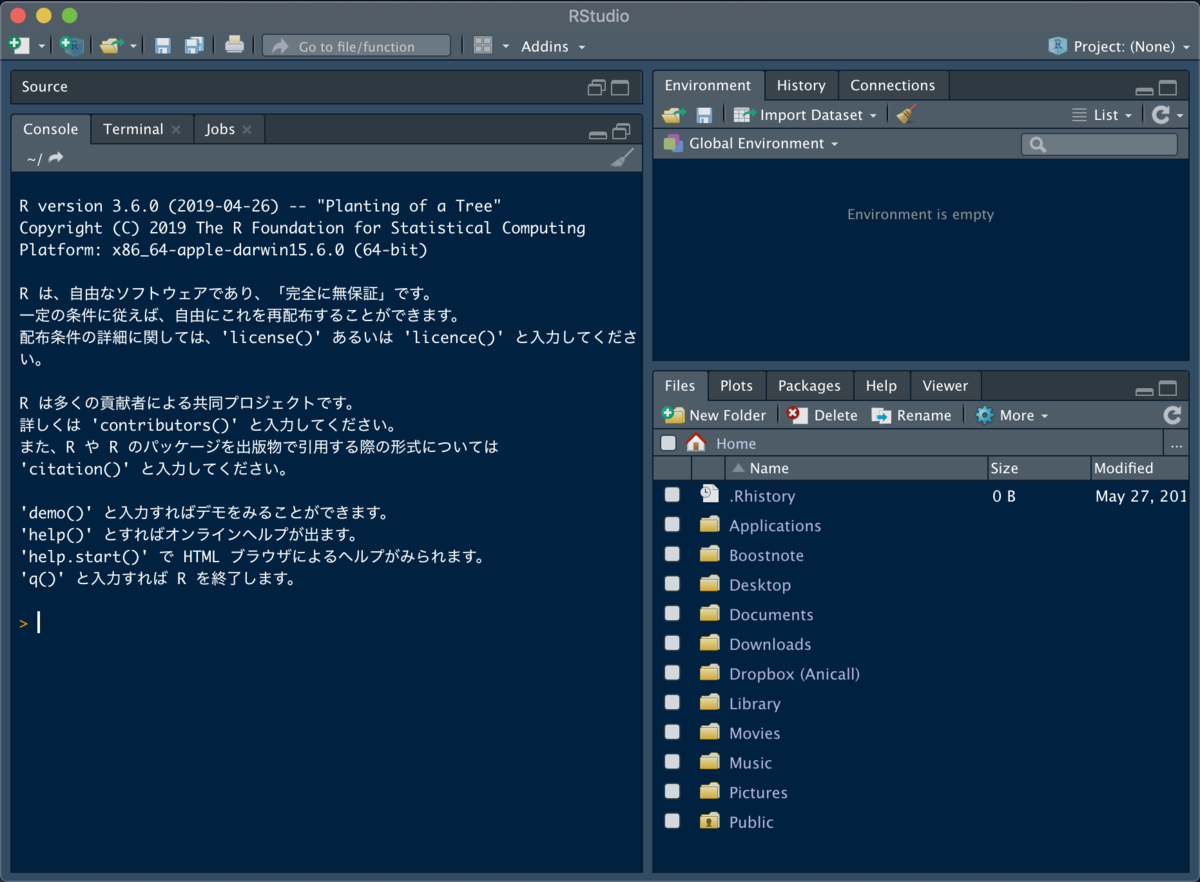
Task: Save the current document with the floppy disk icon
Action: (x=163, y=45)
